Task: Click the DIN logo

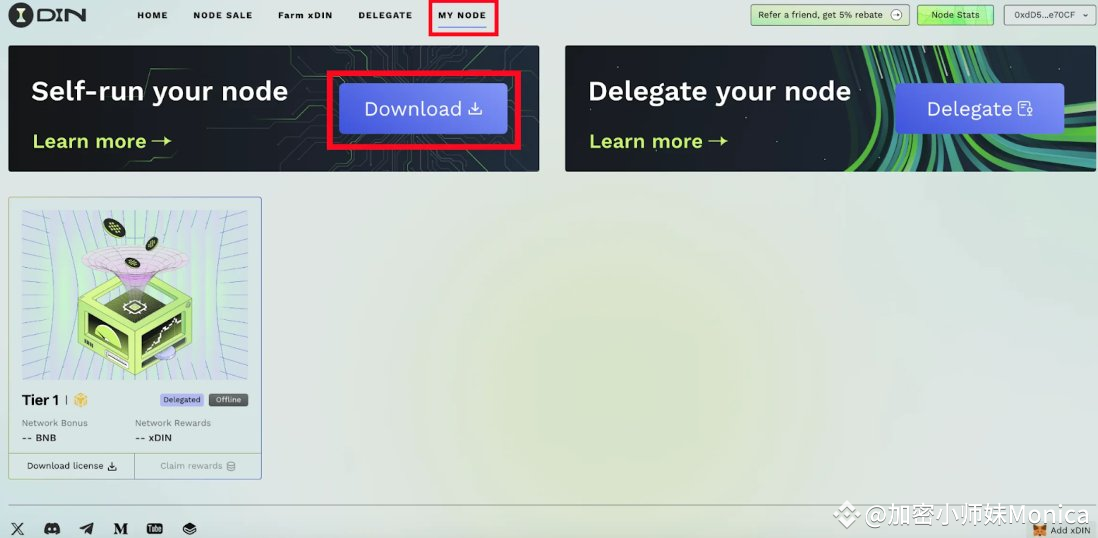Action: point(48,15)
